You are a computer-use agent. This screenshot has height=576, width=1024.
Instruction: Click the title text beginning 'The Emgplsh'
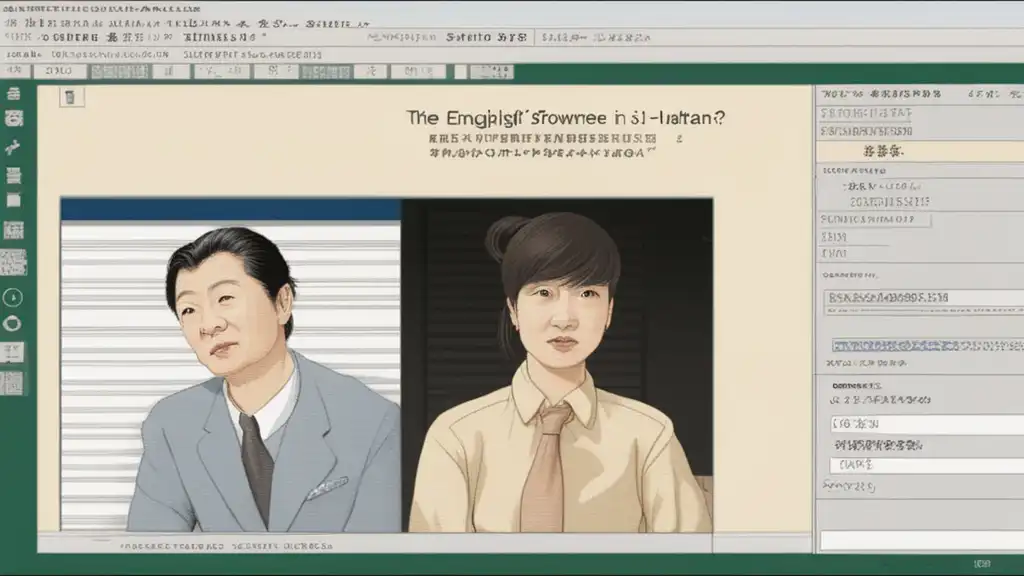coord(565,117)
